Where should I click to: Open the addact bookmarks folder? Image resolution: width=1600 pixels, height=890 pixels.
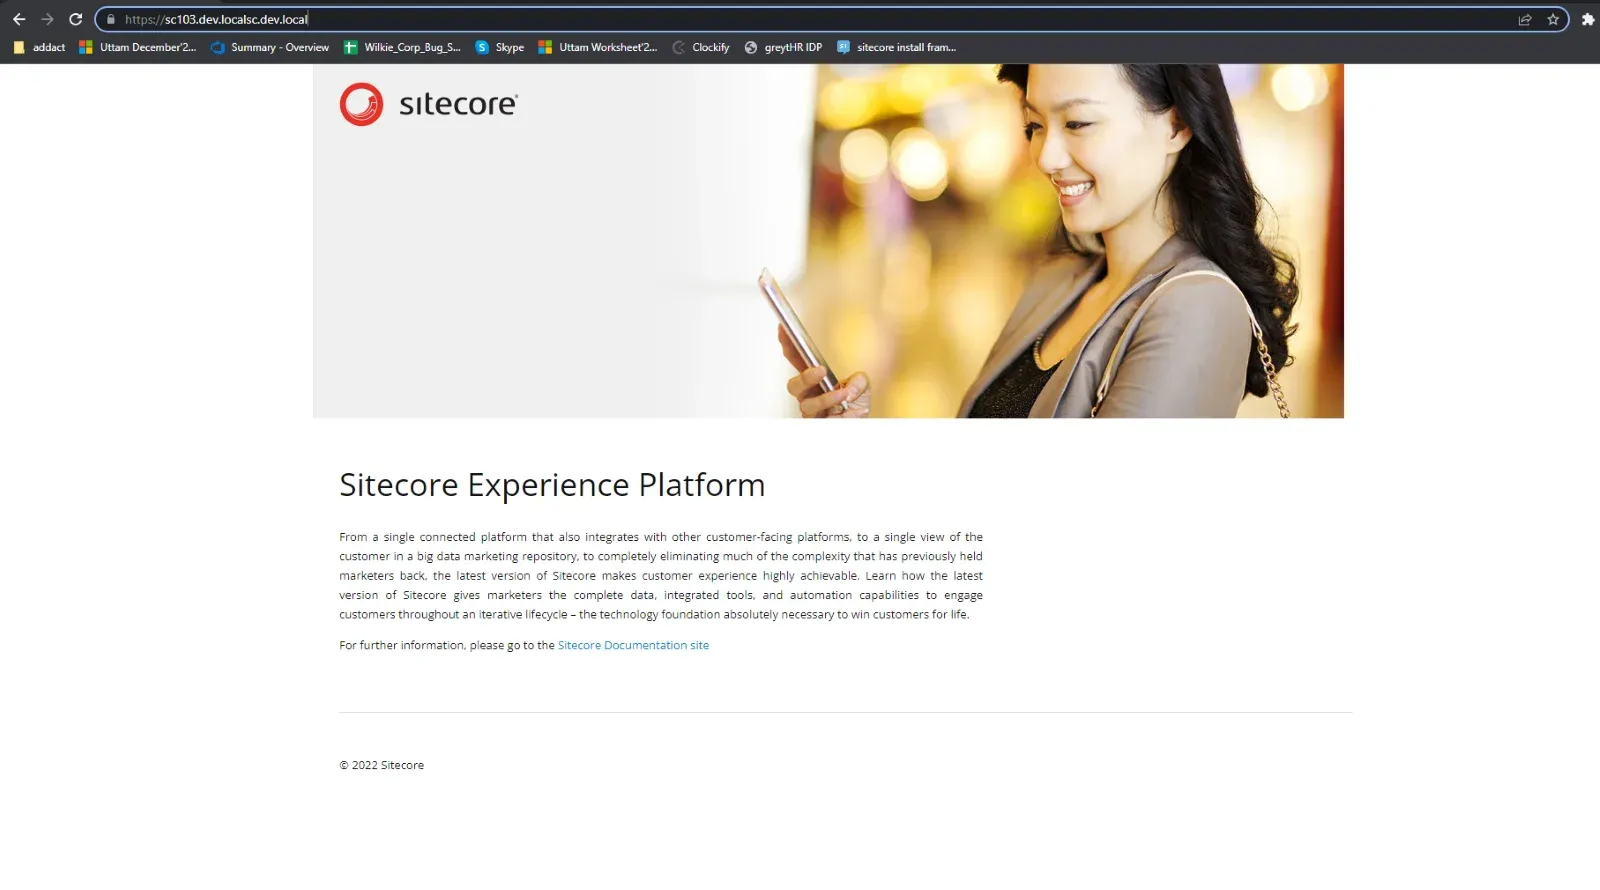[x=39, y=47]
